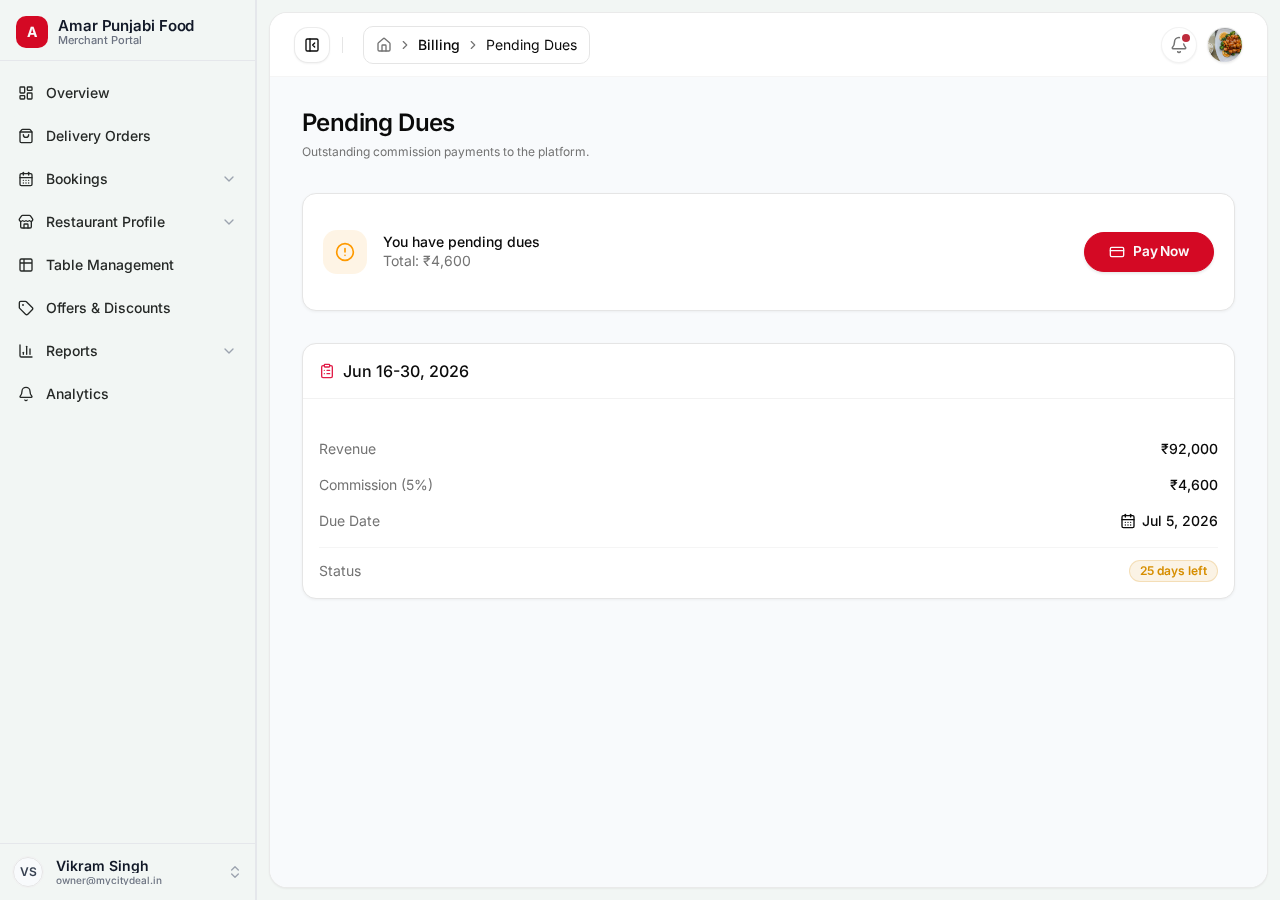Open Overview in the sidebar
1280x900 pixels.
(128, 93)
